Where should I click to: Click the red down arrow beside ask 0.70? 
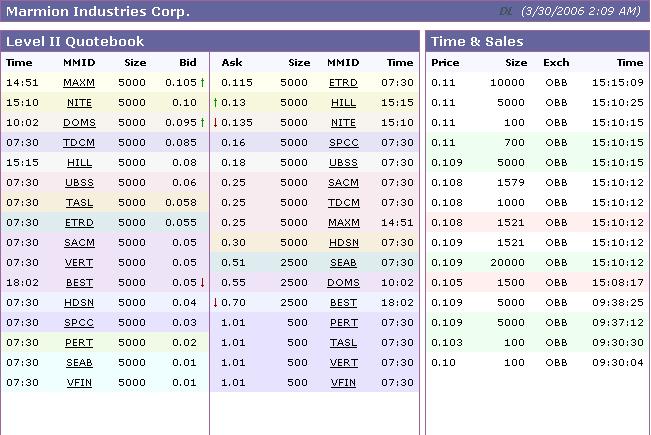point(215,302)
